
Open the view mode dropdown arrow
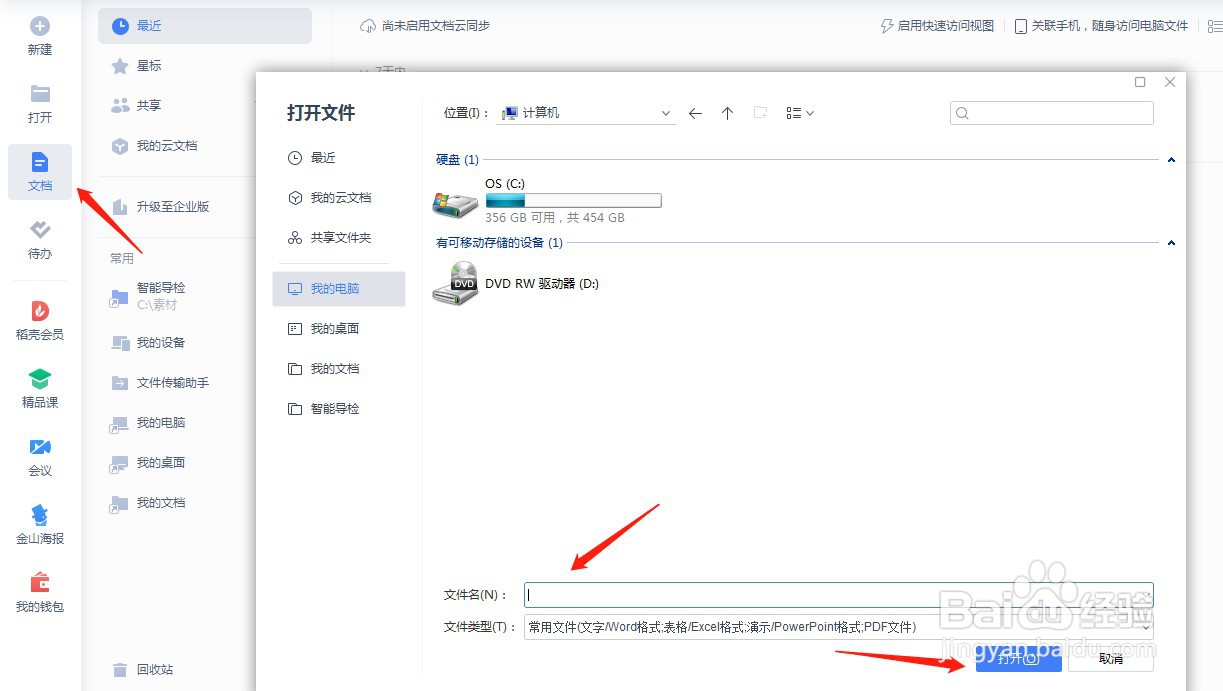(809, 113)
